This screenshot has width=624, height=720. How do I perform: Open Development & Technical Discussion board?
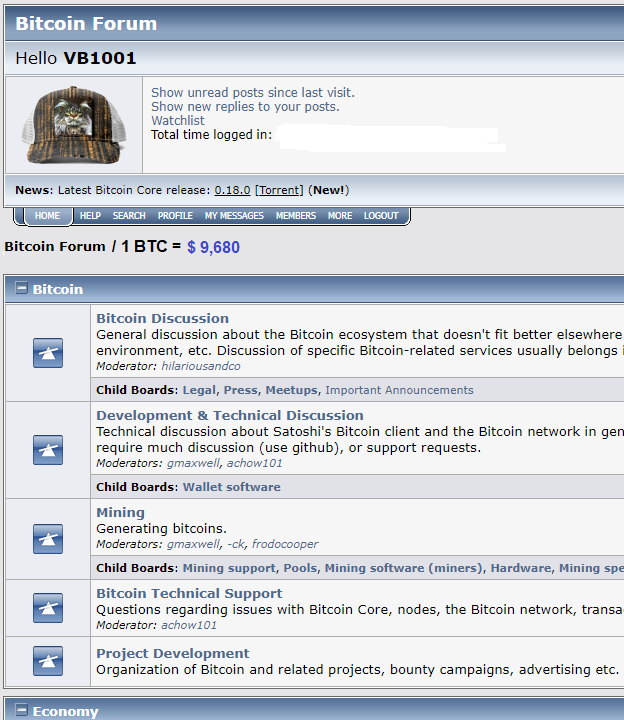point(230,415)
